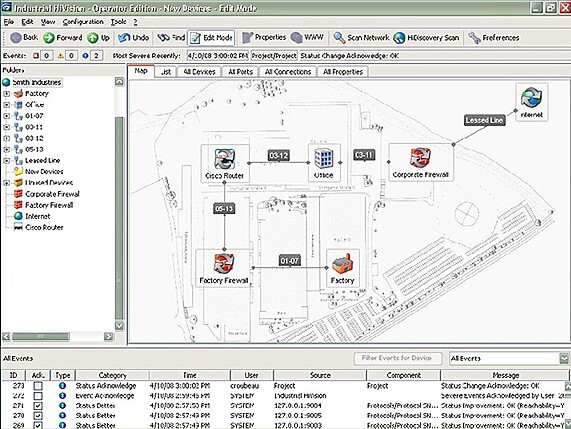Sort events by Time column header
The image size is (571, 429).
point(190,375)
